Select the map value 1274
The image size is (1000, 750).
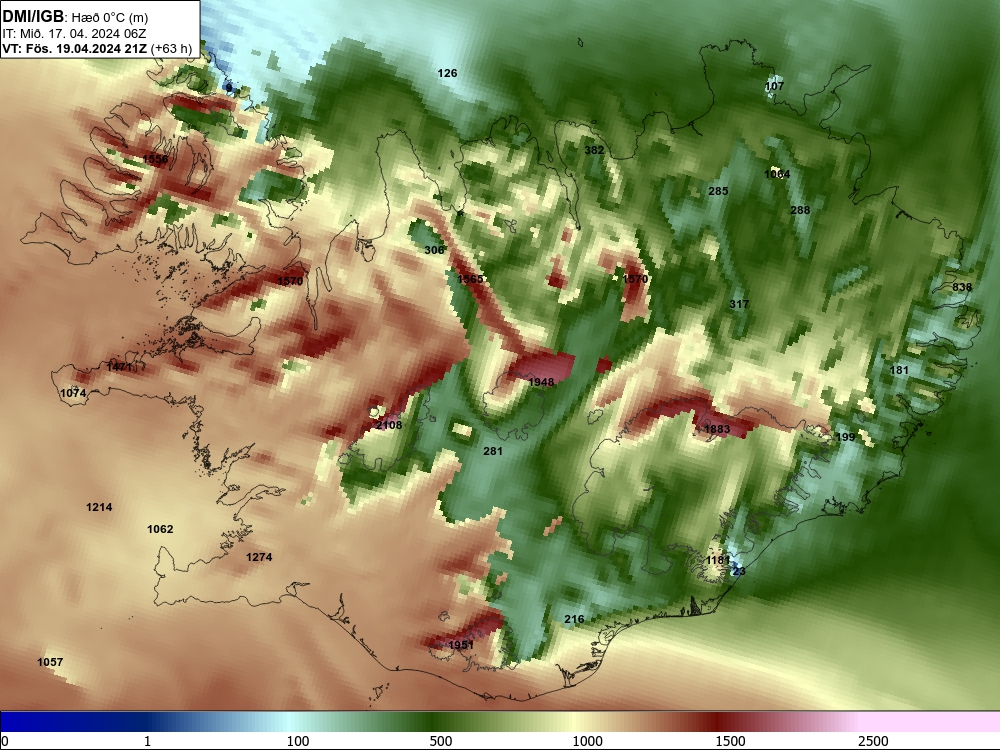(259, 557)
